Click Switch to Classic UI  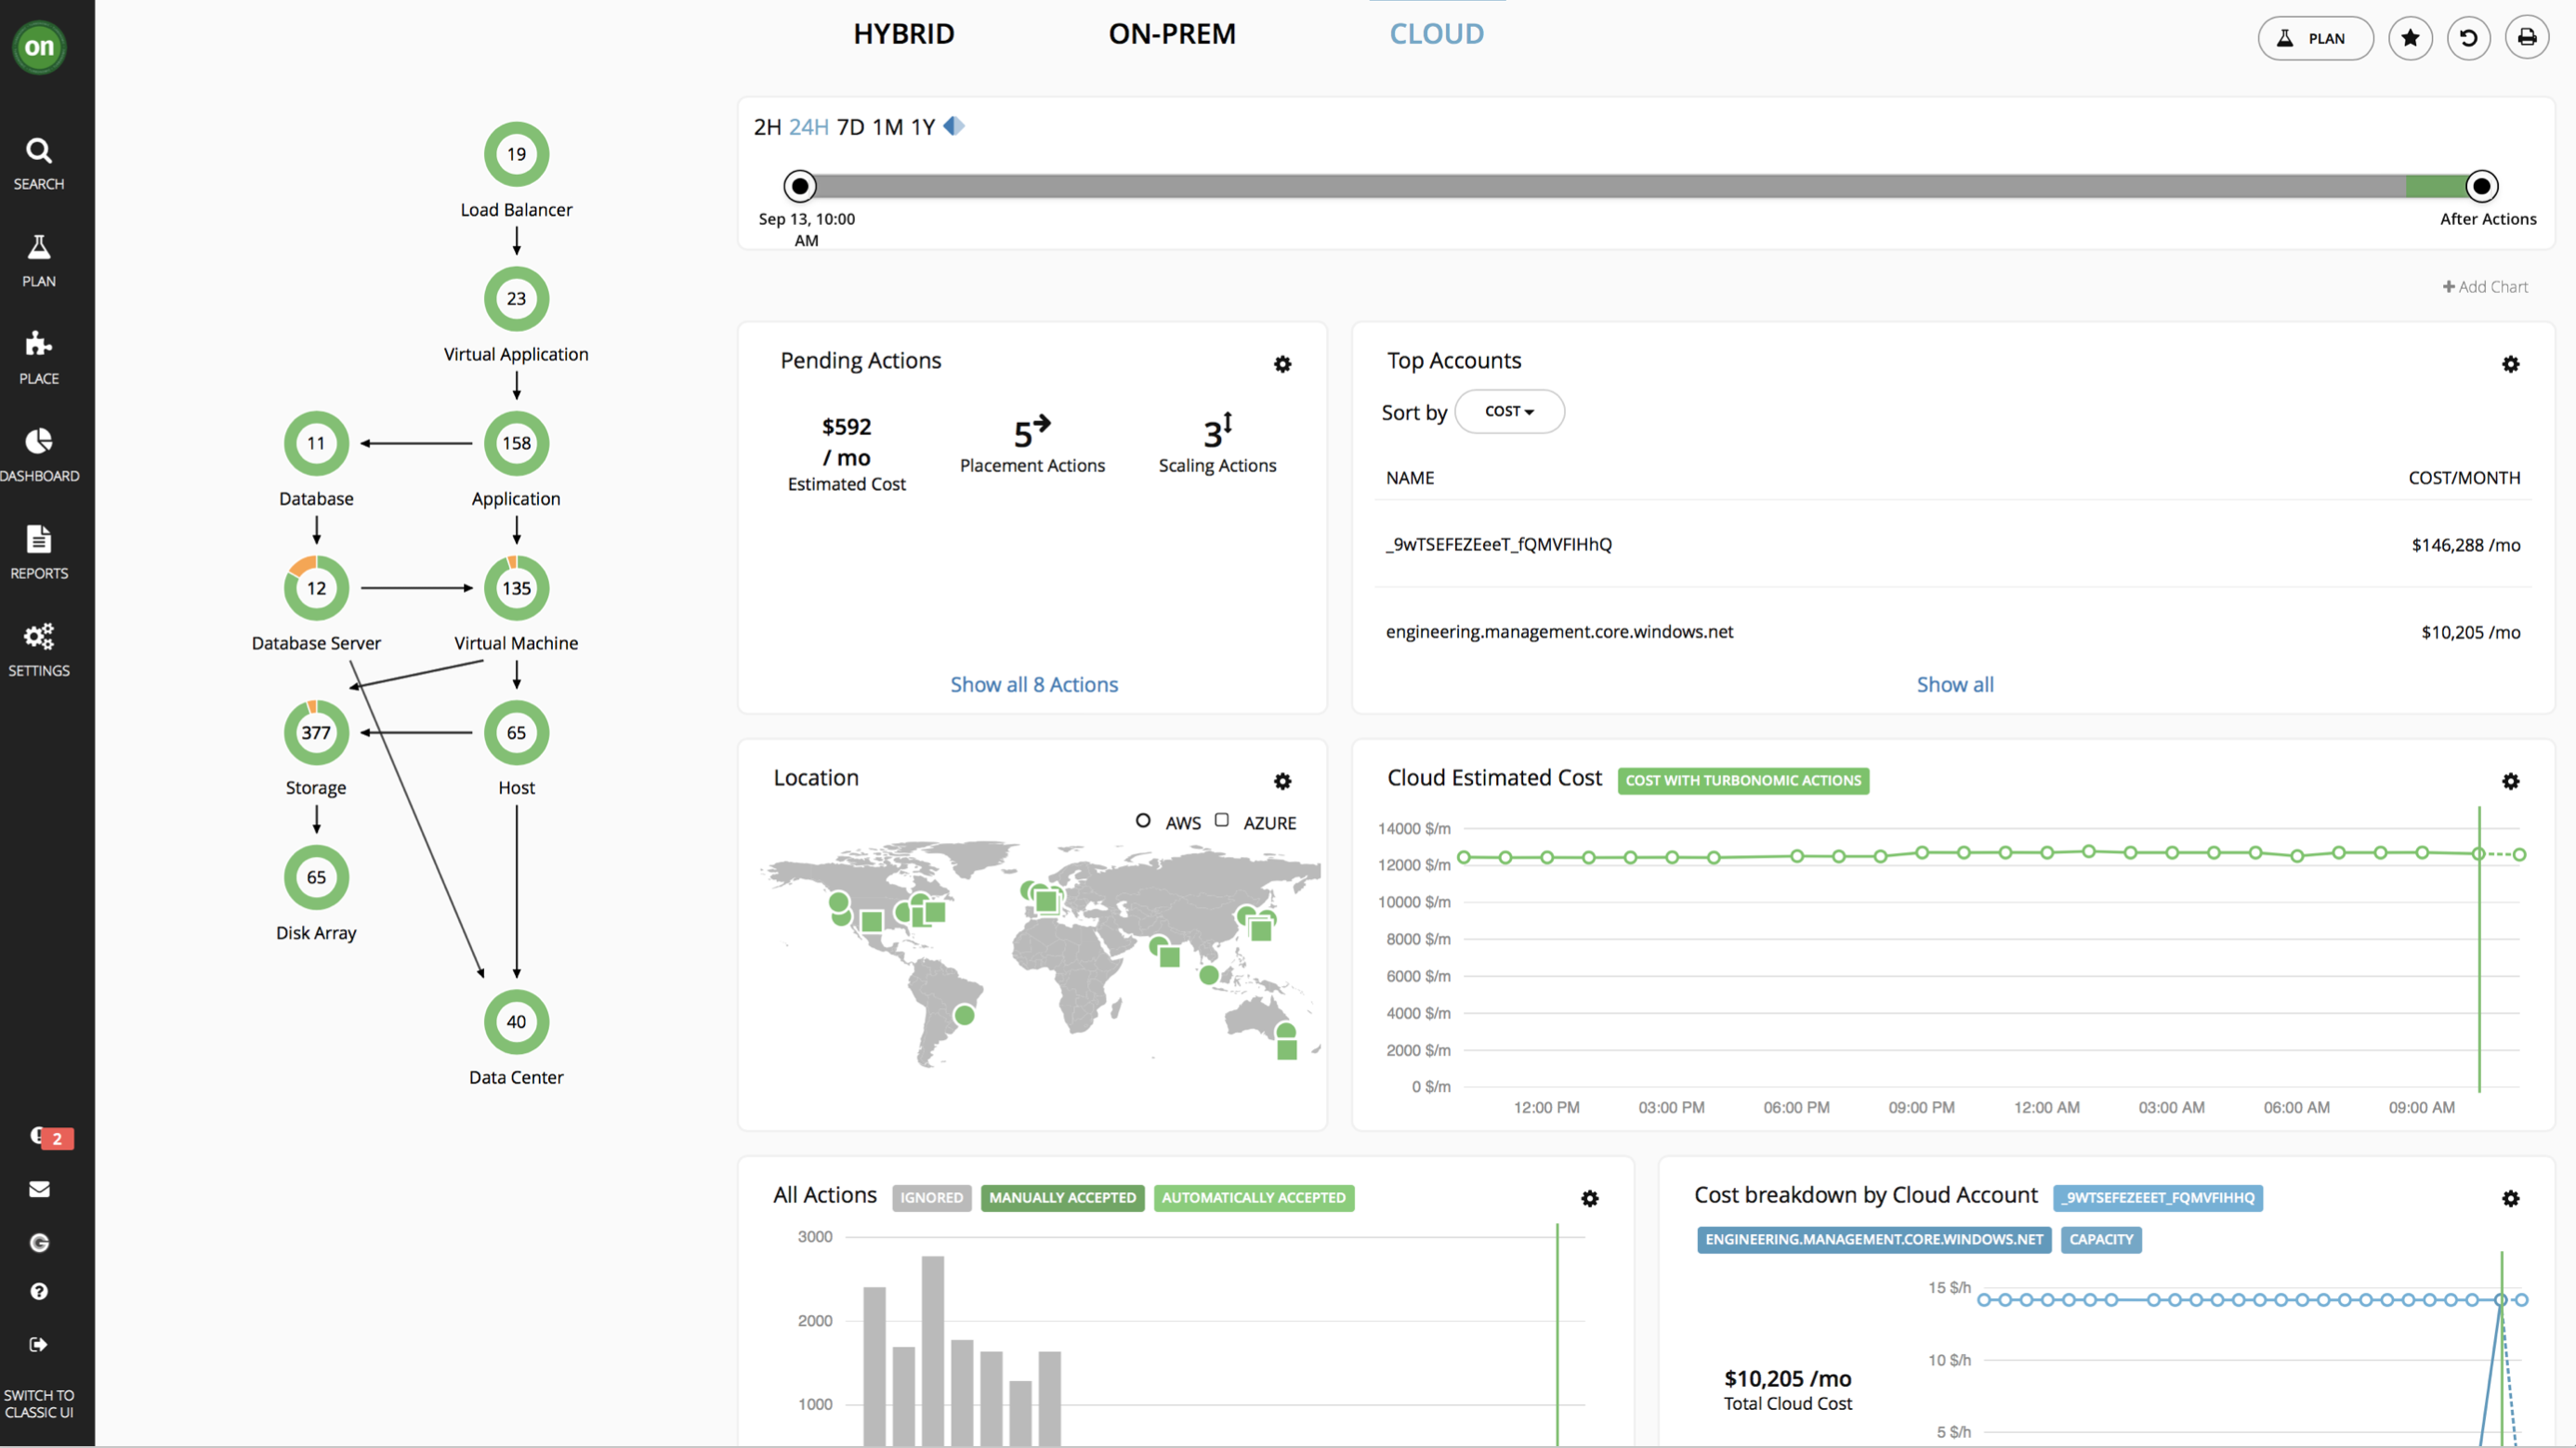click(39, 1403)
